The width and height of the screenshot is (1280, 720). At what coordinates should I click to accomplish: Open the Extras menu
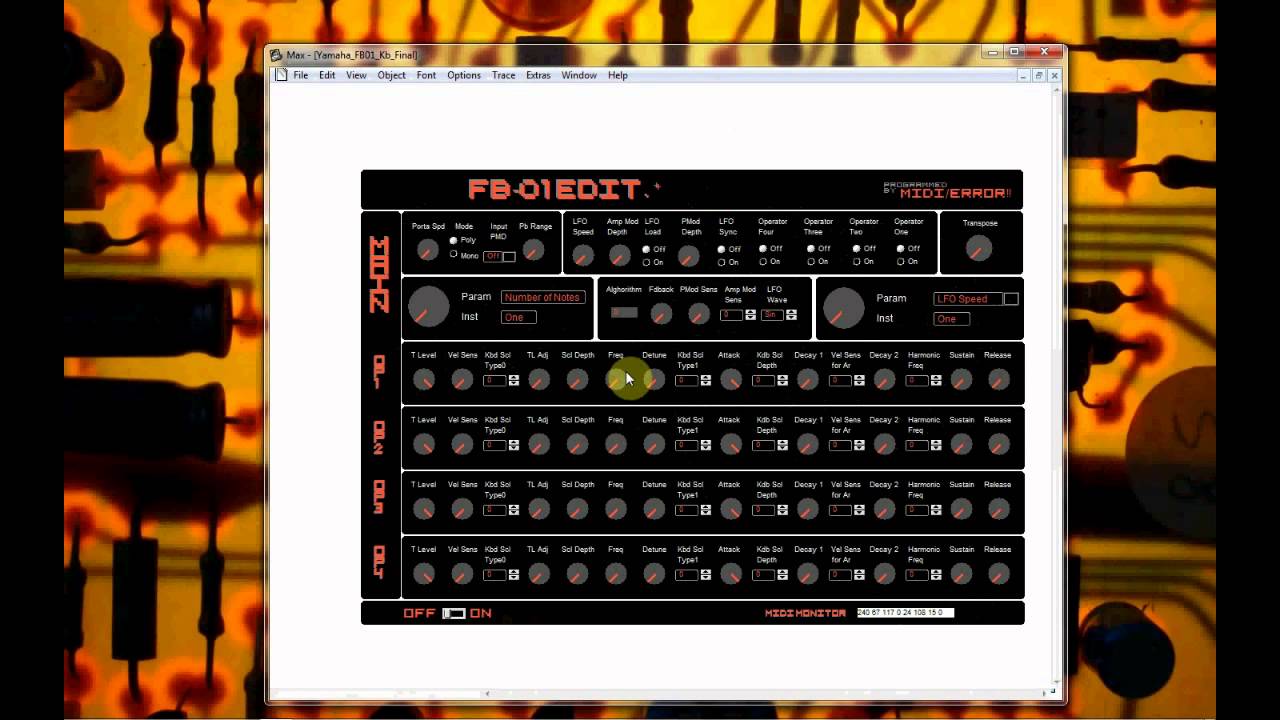538,75
